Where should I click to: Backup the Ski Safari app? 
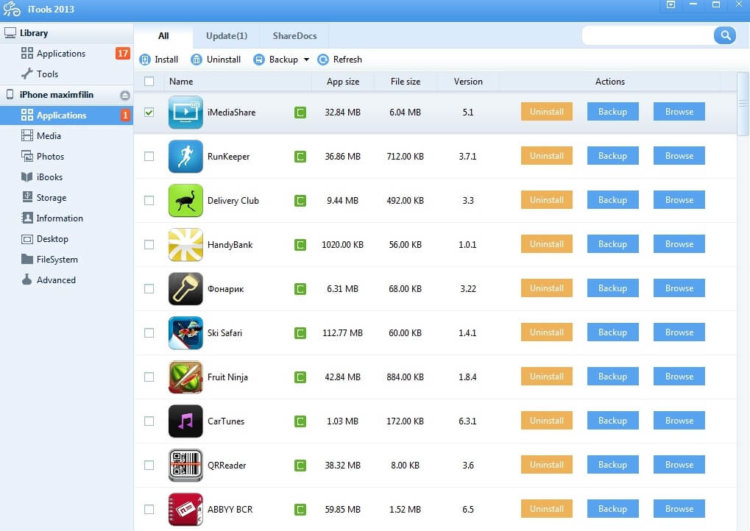click(x=613, y=332)
